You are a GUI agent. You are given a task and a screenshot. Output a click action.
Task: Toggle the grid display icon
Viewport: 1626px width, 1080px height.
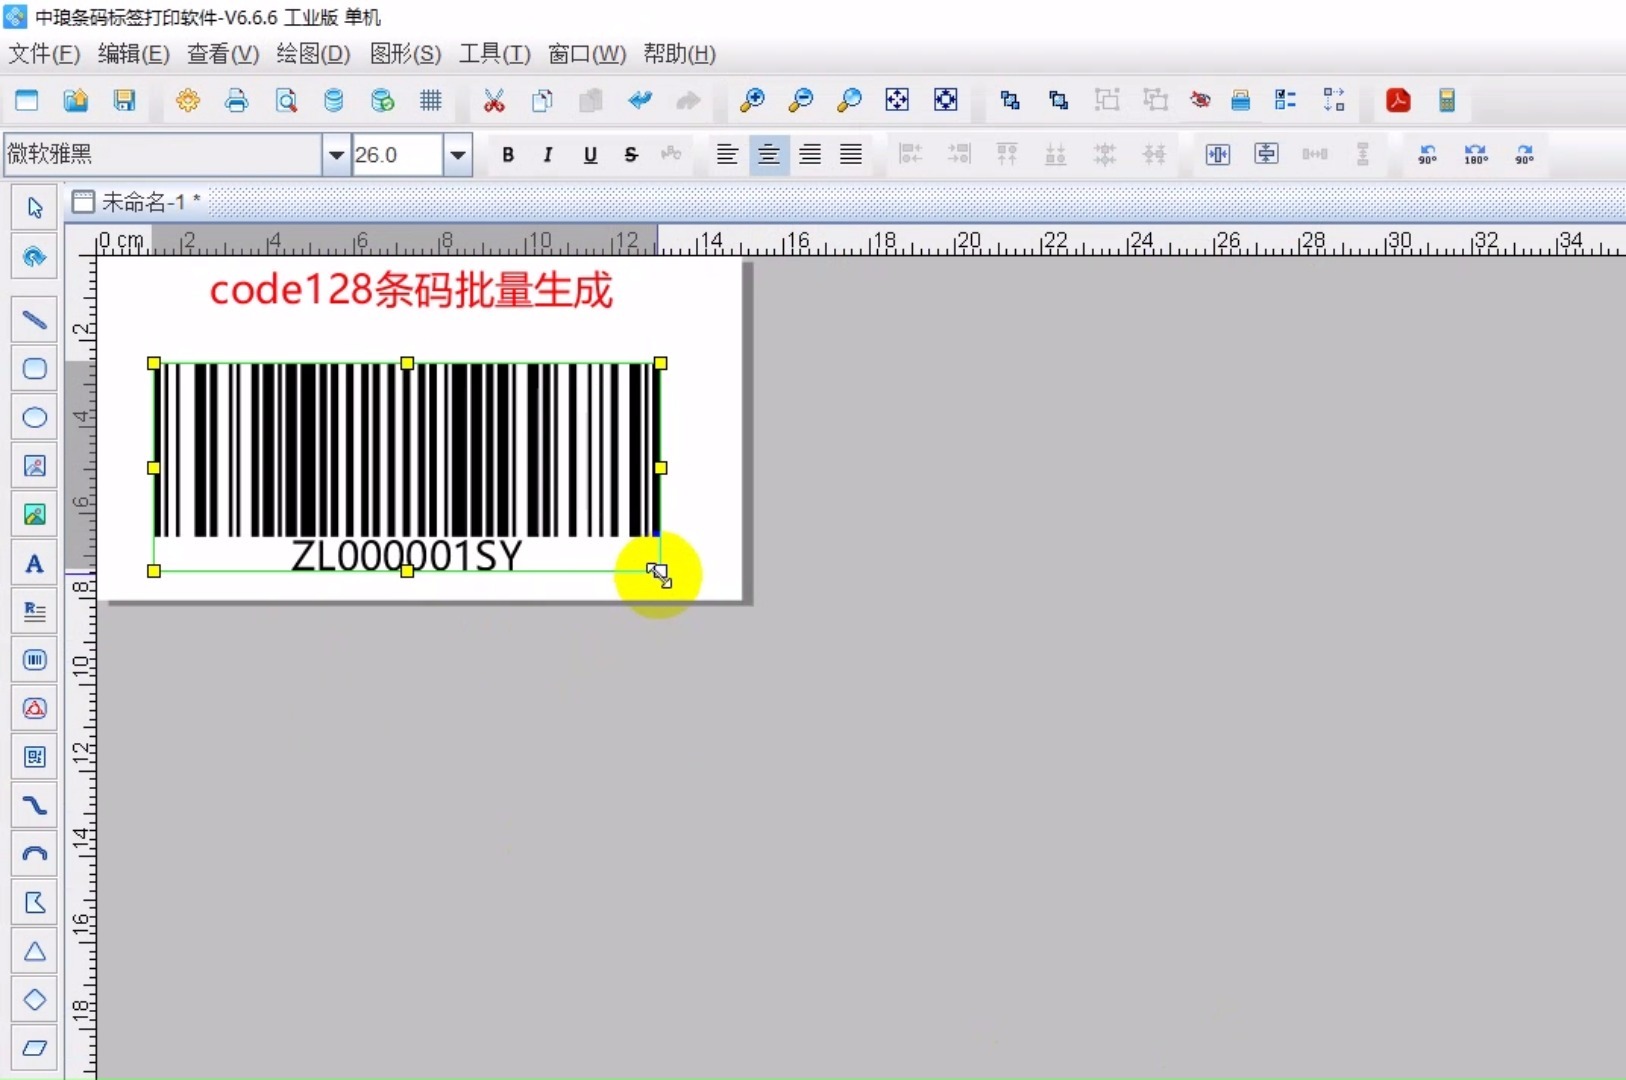pos(431,100)
